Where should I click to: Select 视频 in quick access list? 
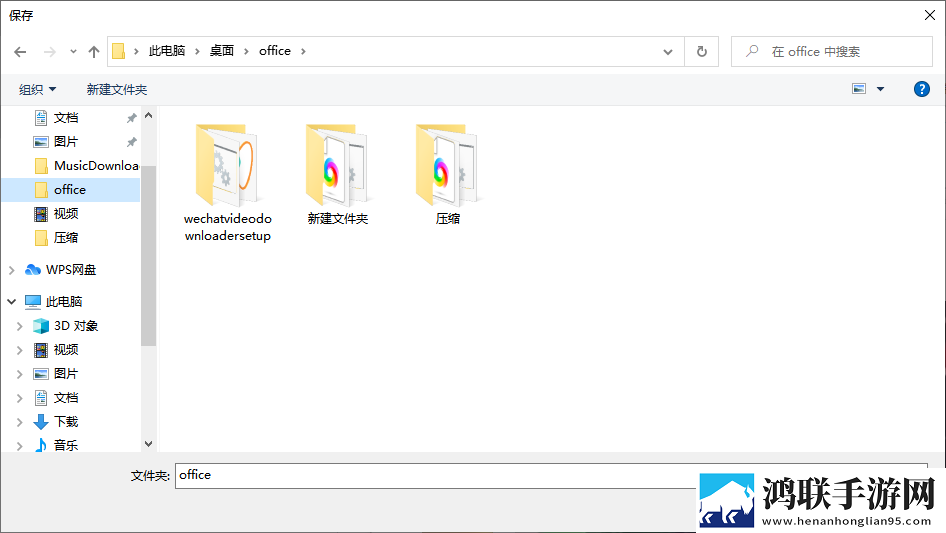(66, 214)
